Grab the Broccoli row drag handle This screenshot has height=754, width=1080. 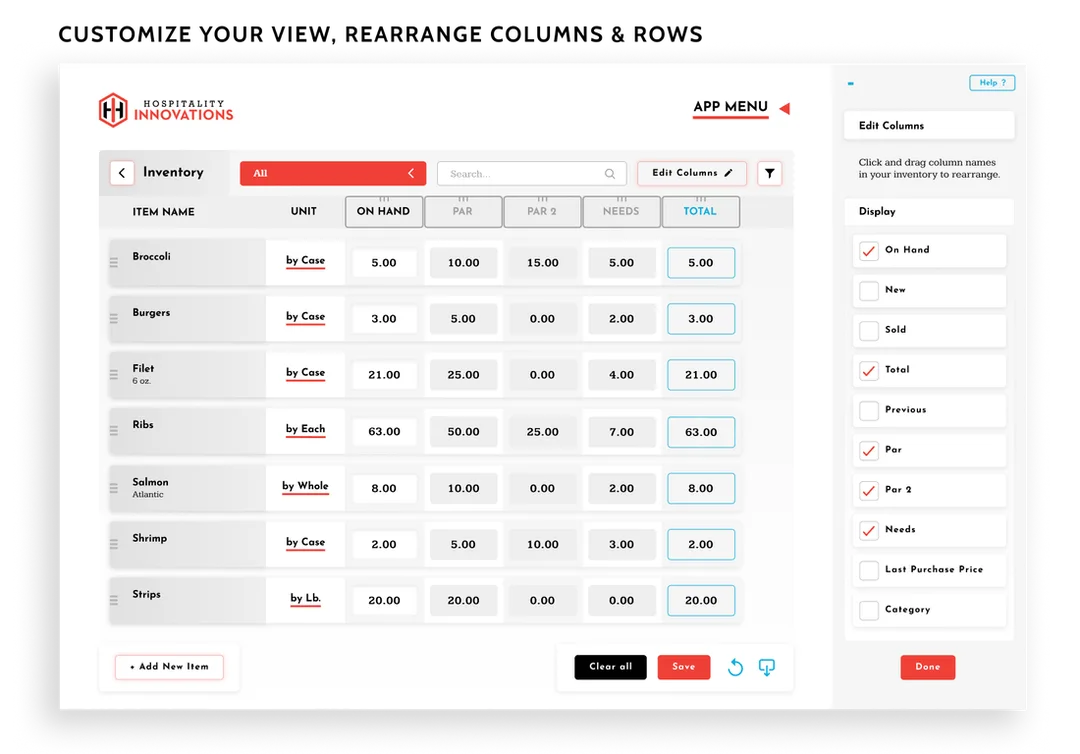[114, 262]
